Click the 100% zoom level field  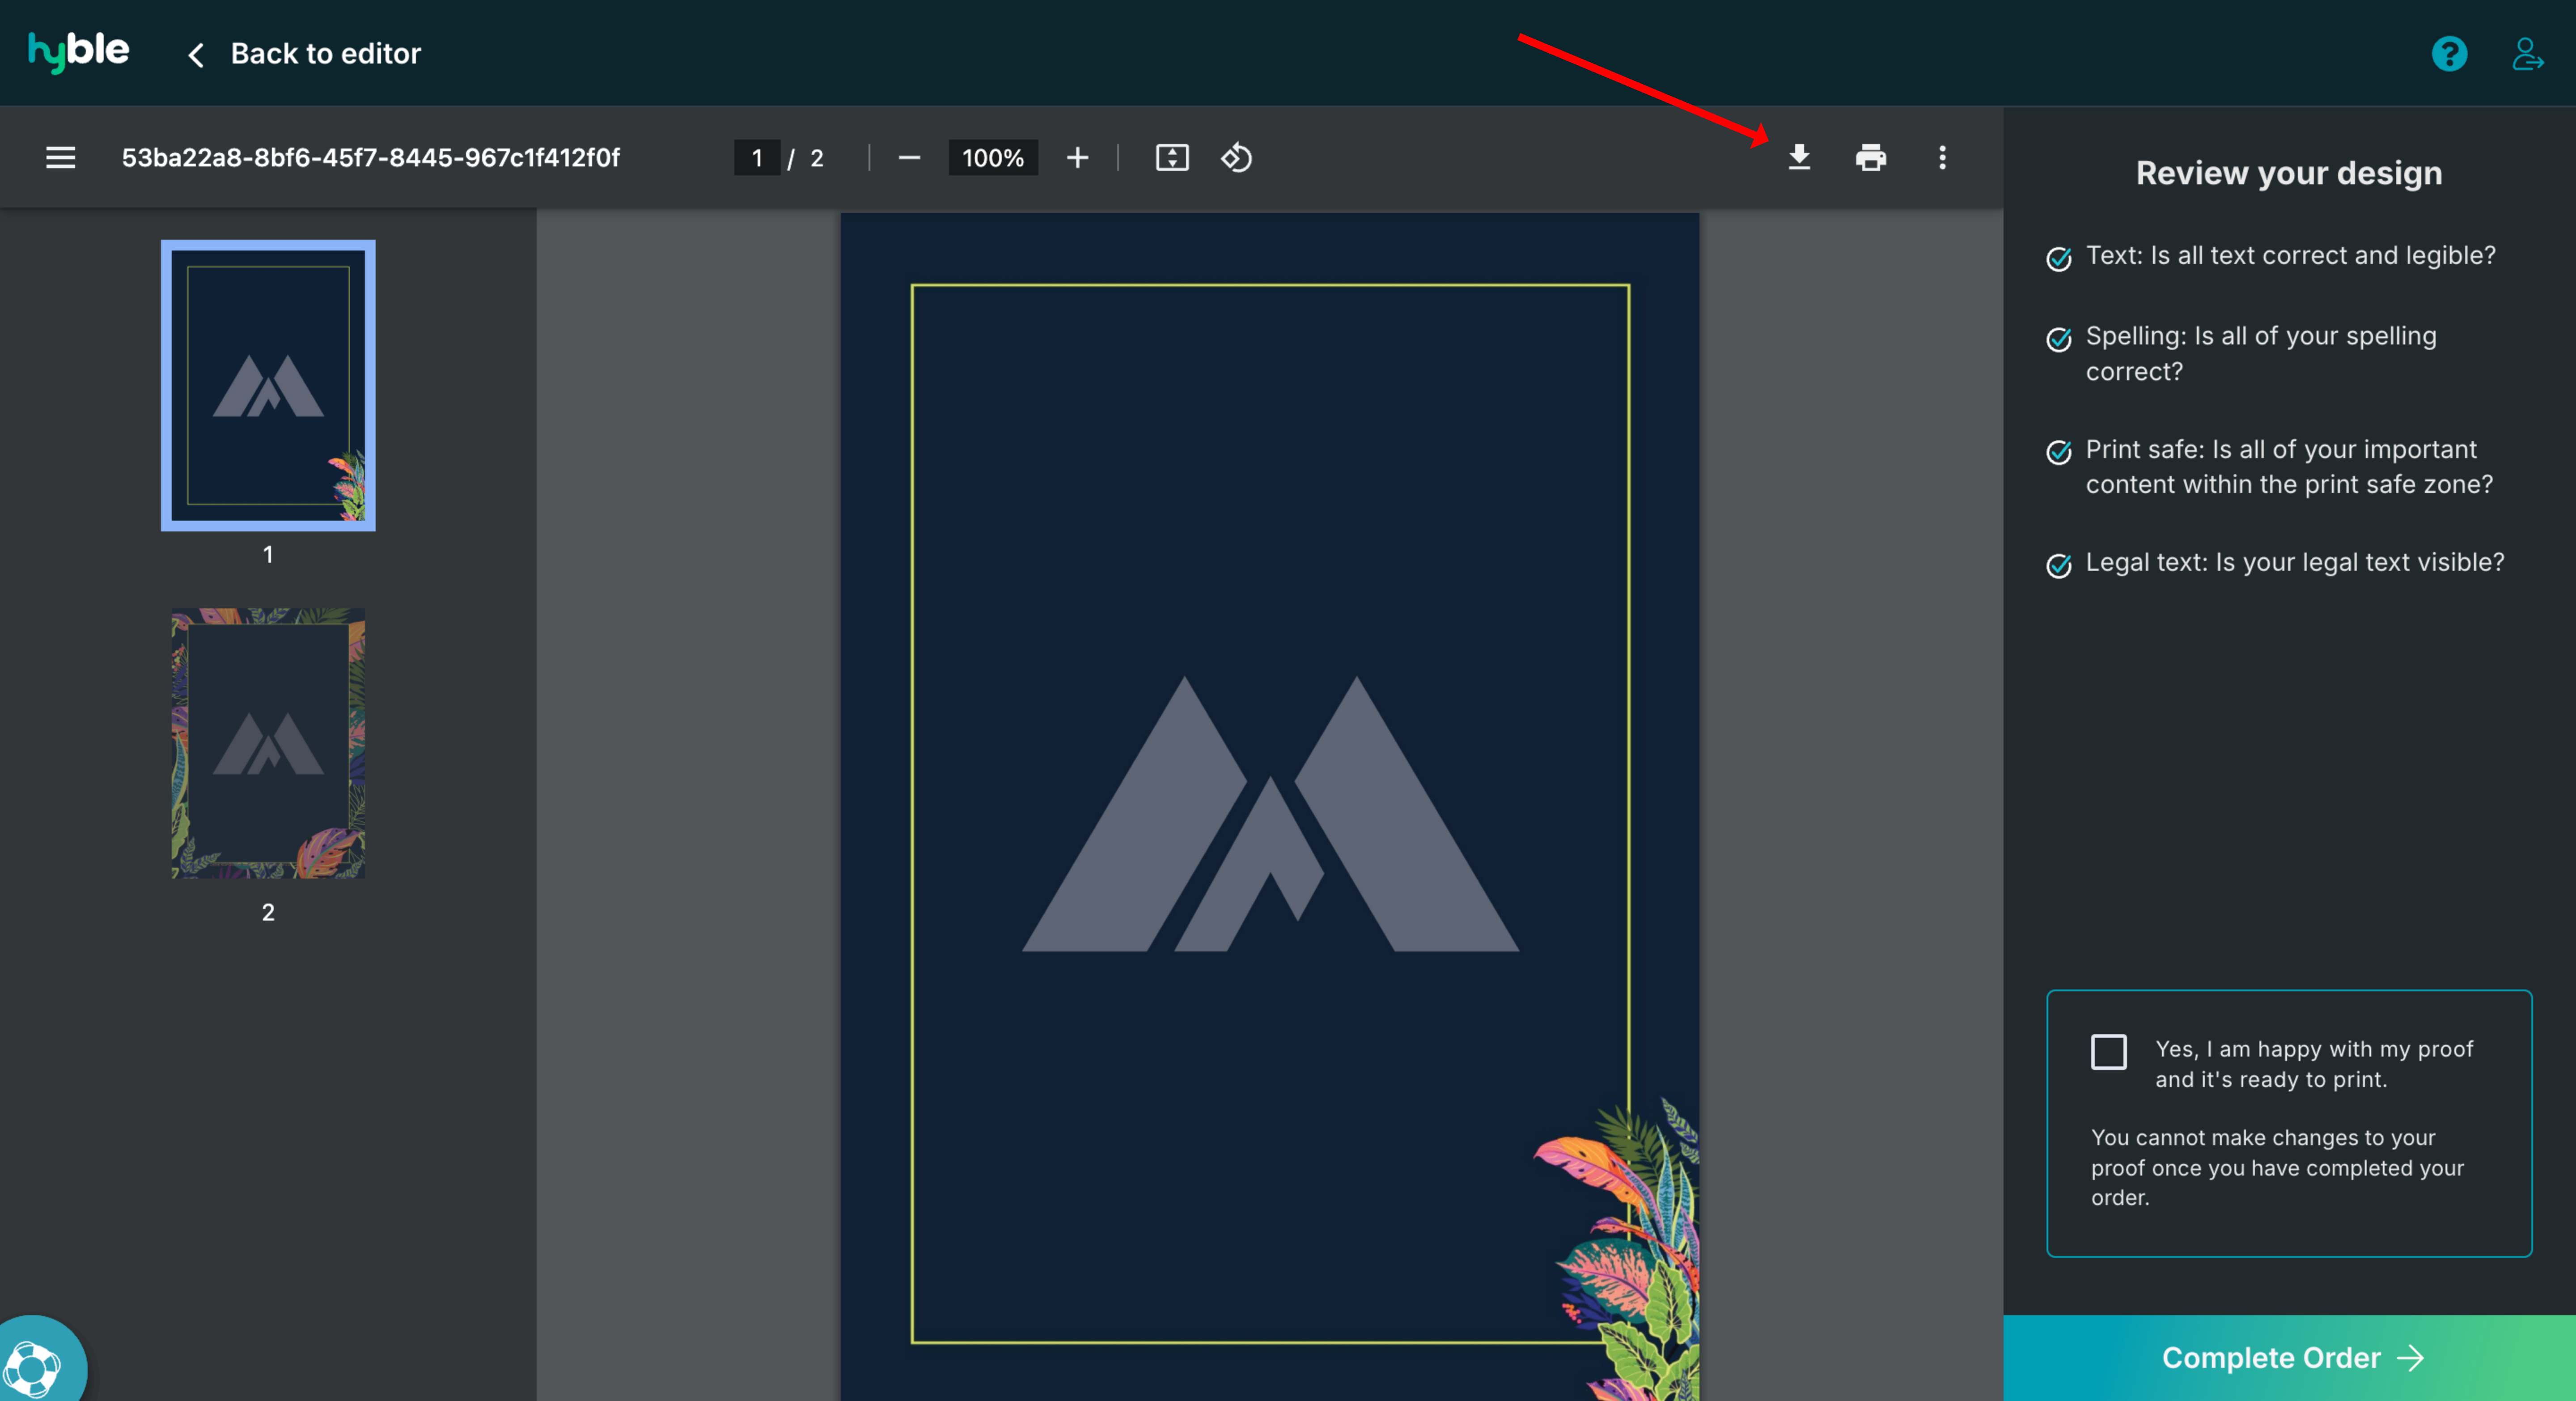(x=992, y=157)
